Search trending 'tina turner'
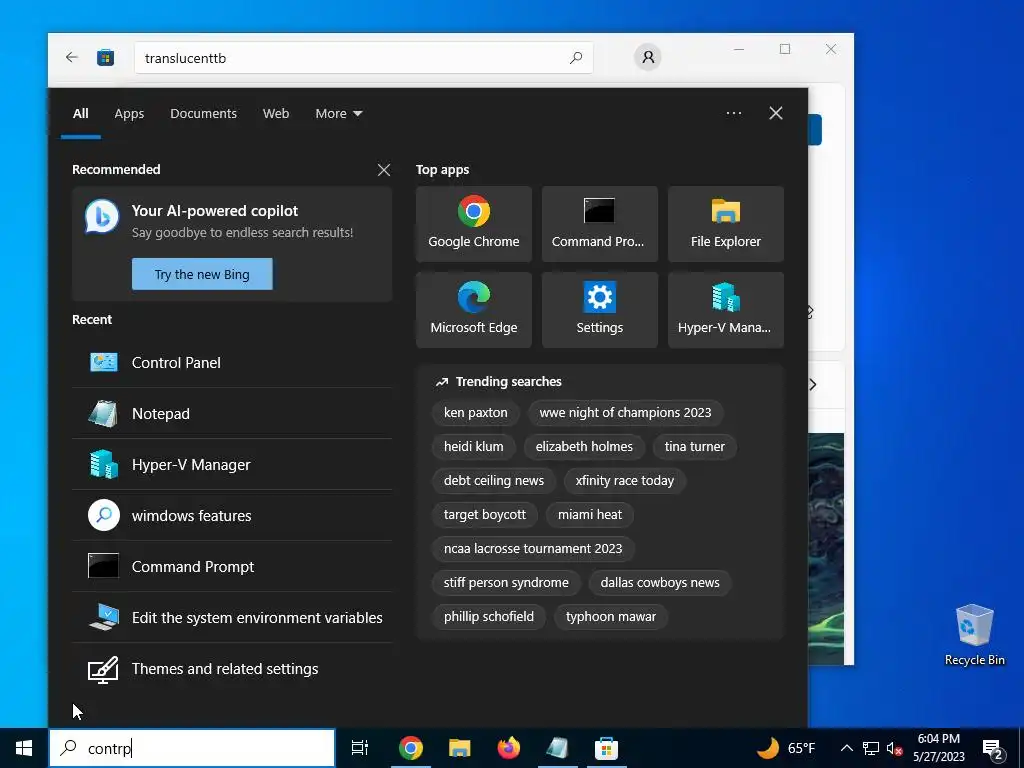Screen dimensions: 1024x768 pos(694,447)
